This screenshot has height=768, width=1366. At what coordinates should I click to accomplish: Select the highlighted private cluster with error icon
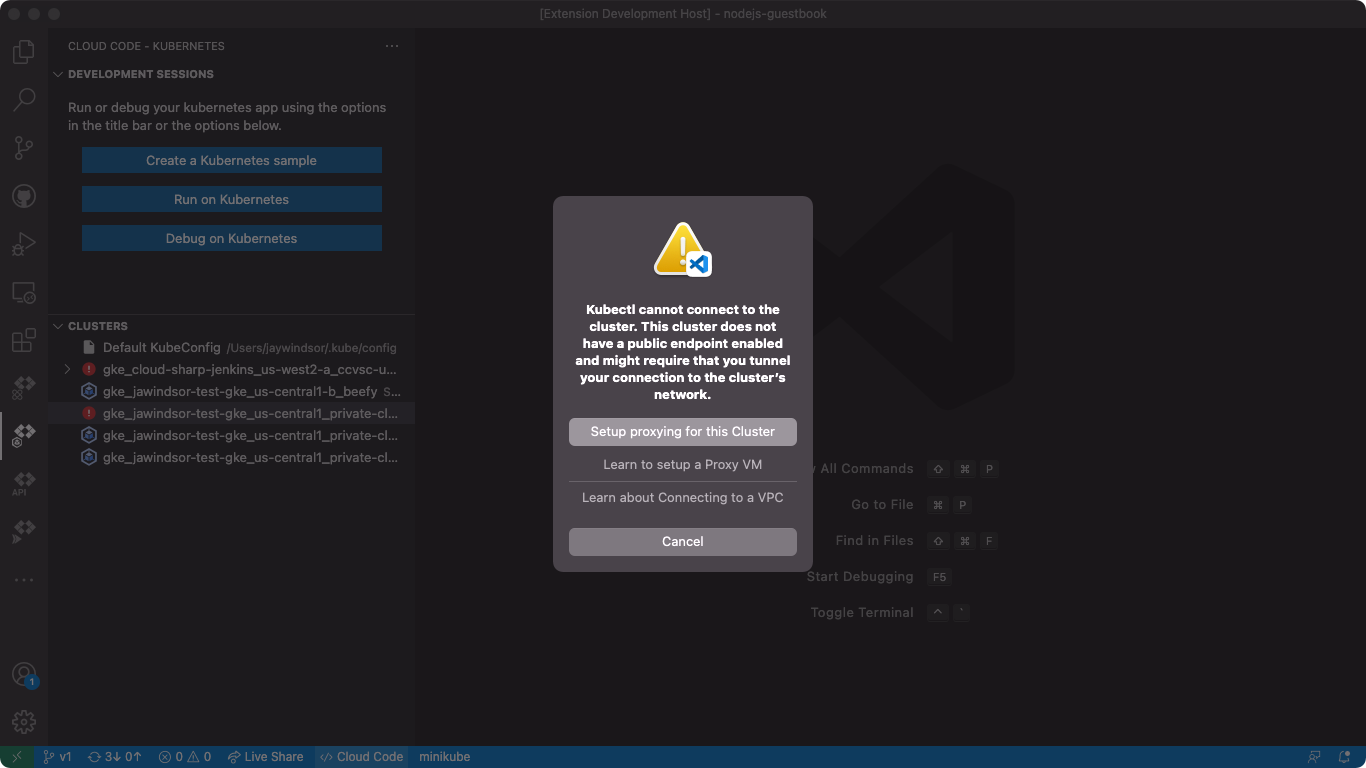[231, 413]
